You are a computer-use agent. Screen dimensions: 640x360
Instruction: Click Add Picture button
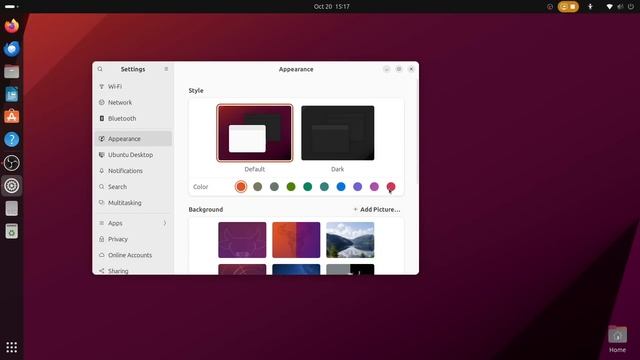(376, 209)
